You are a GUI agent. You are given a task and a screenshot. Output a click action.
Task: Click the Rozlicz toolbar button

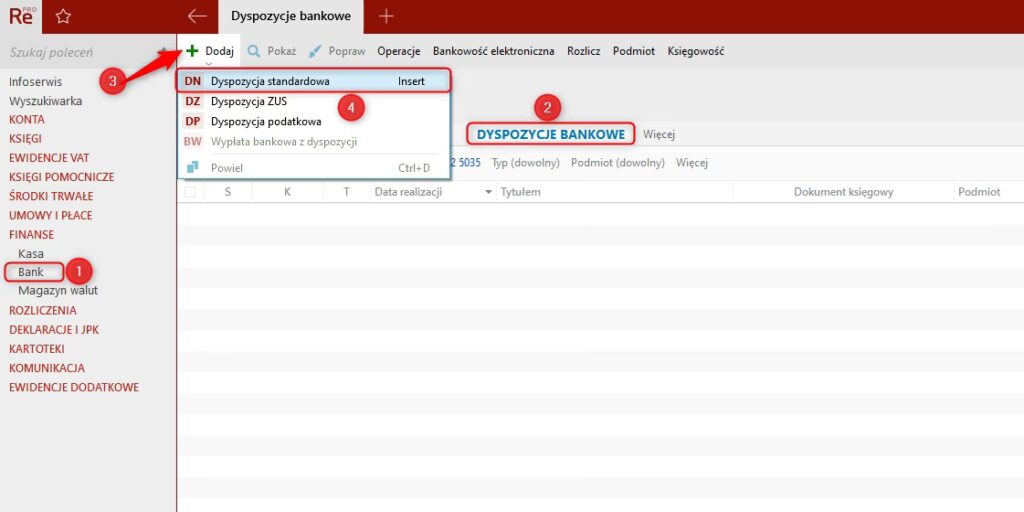(583, 51)
